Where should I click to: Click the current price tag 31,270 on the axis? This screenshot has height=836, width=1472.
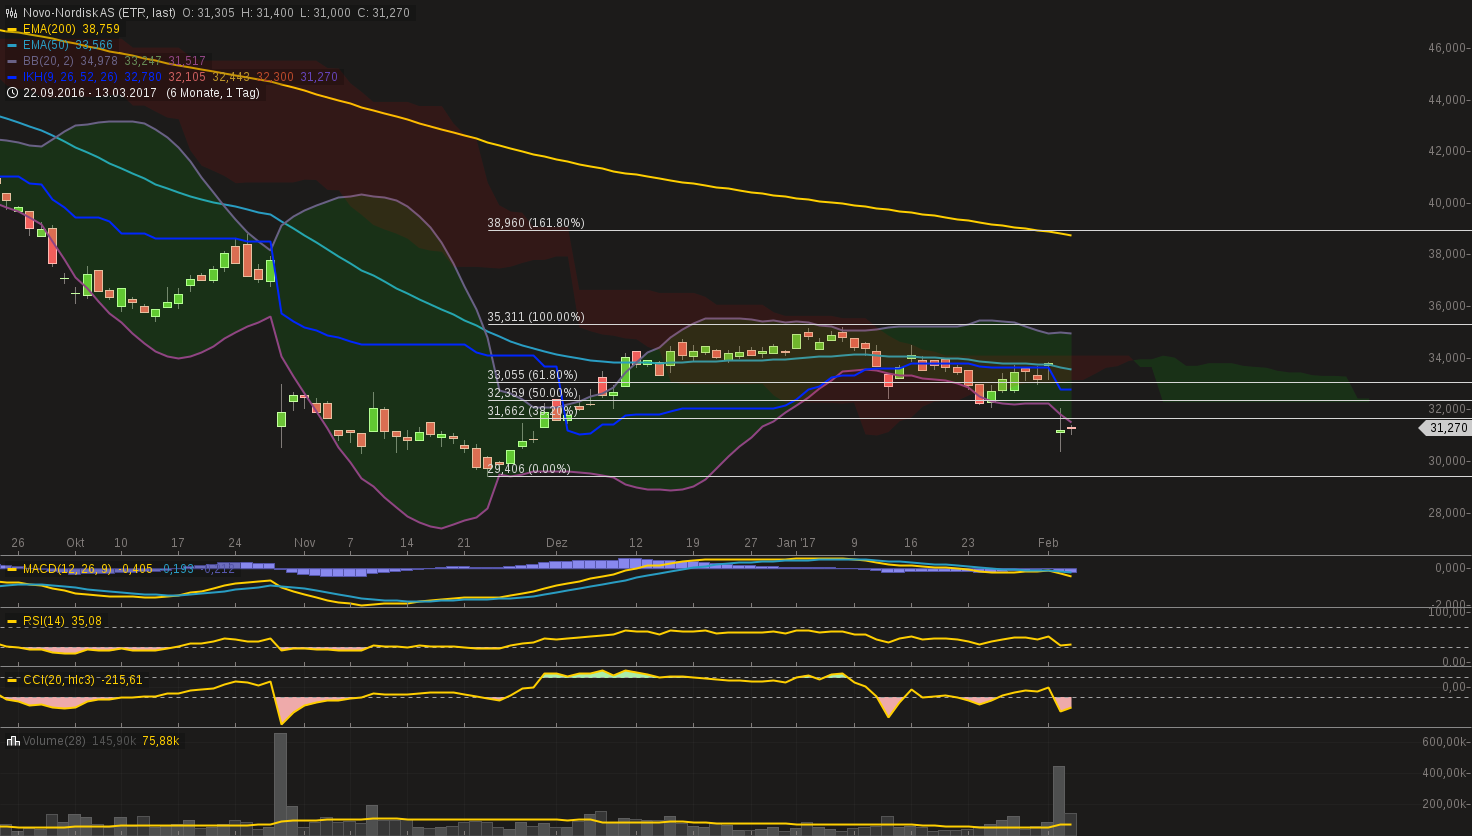1446,428
